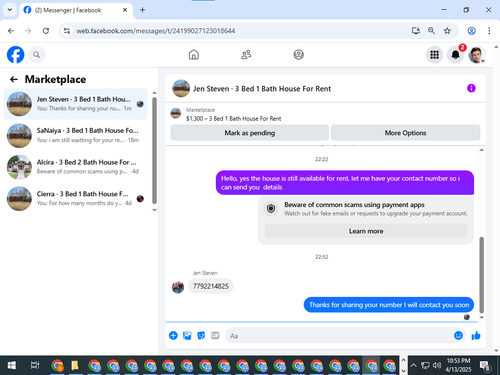Go to Facebook Home feed icon
This screenshot has height=375, width=500.
click(x=194, y=54)
